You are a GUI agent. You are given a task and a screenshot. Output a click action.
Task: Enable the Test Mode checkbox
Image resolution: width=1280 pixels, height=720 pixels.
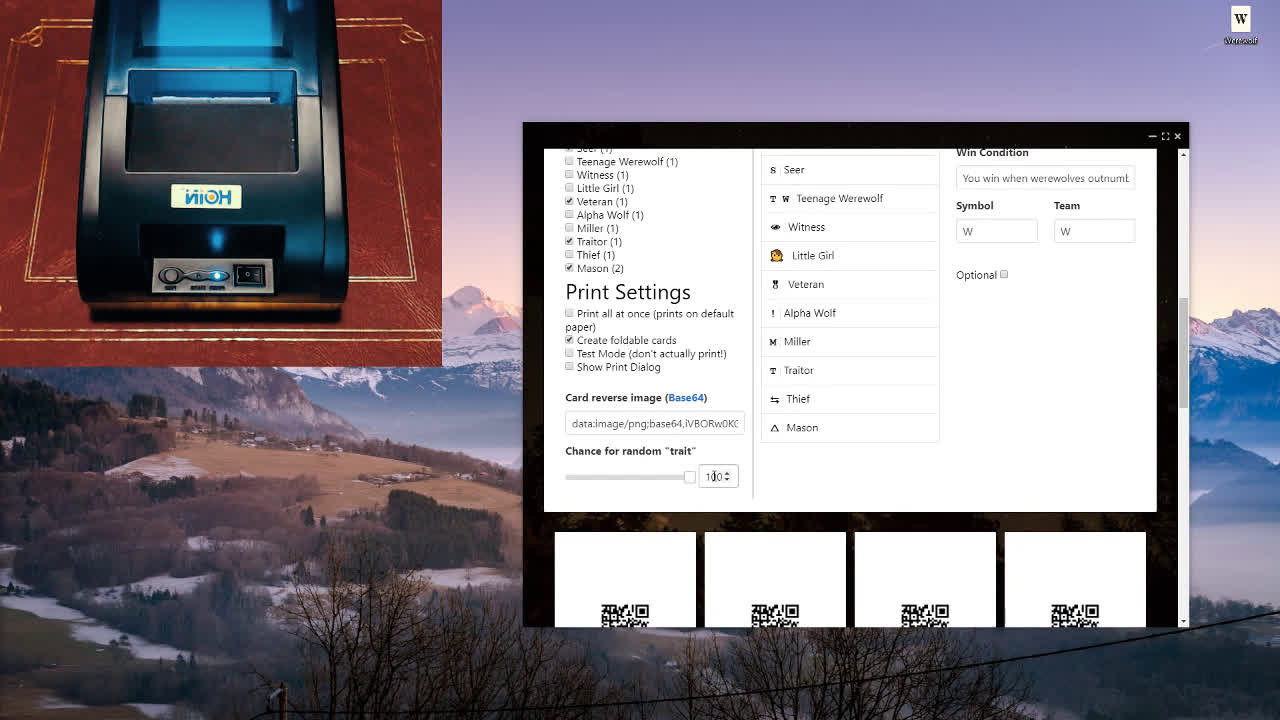(570, 353)
